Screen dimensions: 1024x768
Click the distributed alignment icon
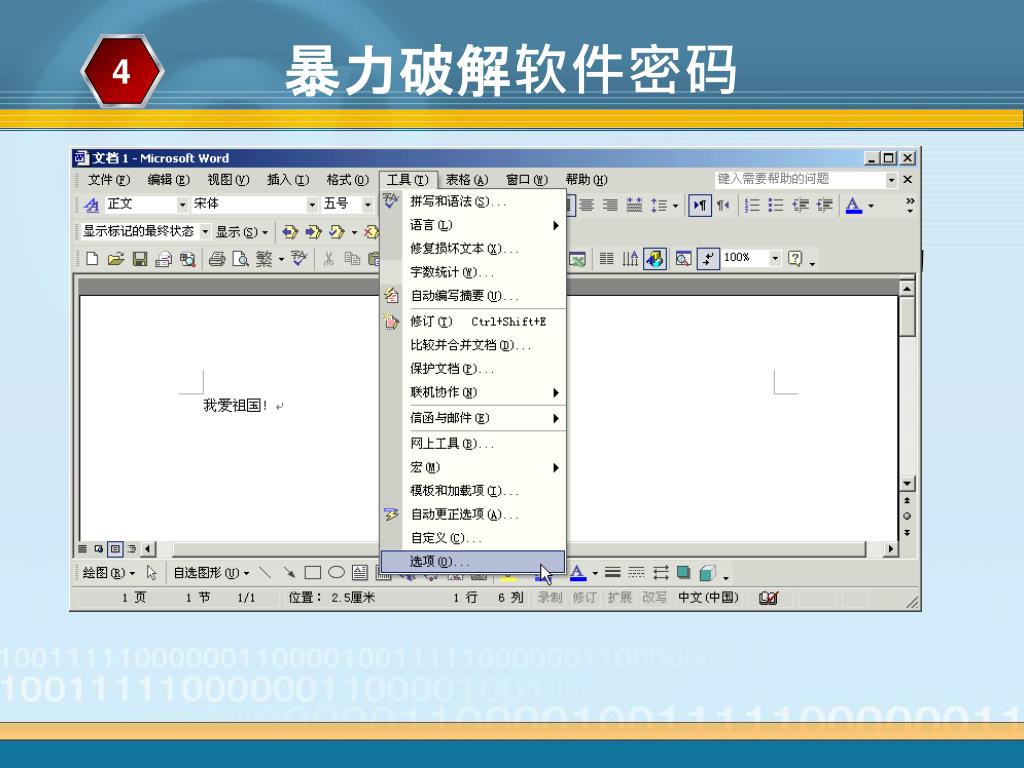tap(633, 206)
